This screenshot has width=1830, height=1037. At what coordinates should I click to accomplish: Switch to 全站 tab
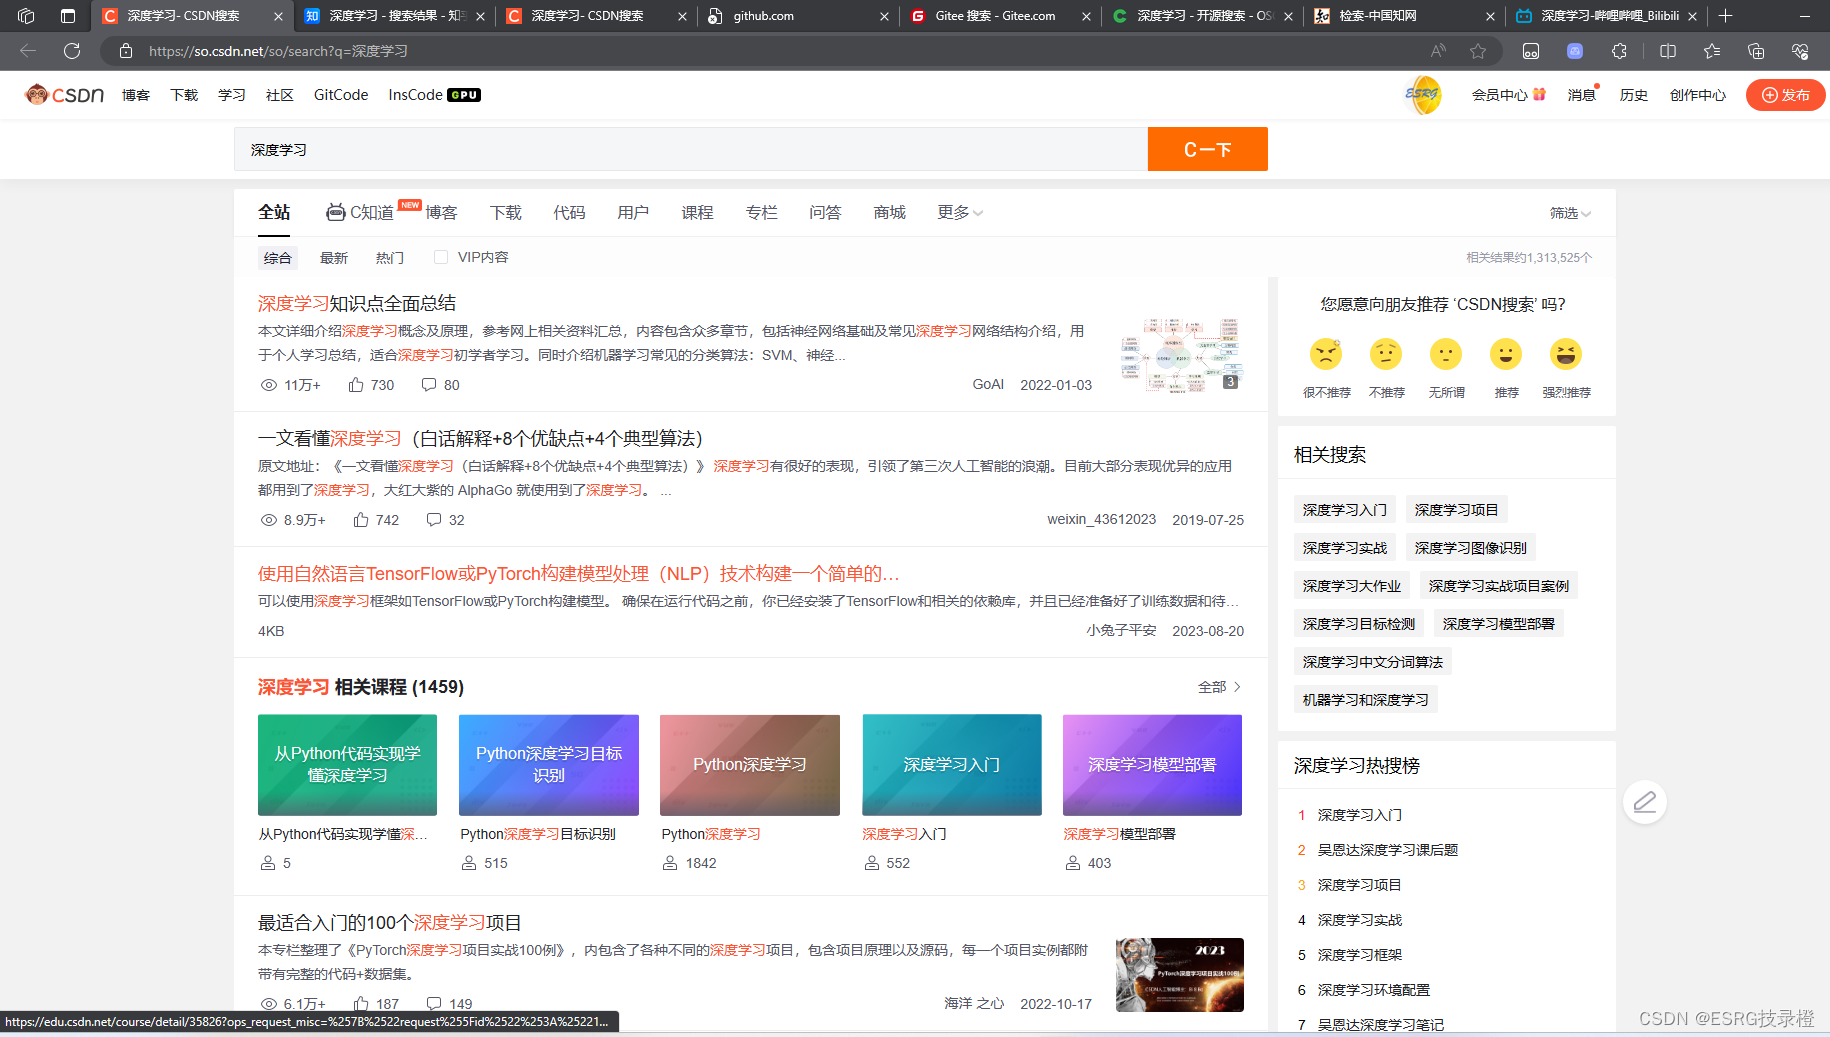coord(274,212)
